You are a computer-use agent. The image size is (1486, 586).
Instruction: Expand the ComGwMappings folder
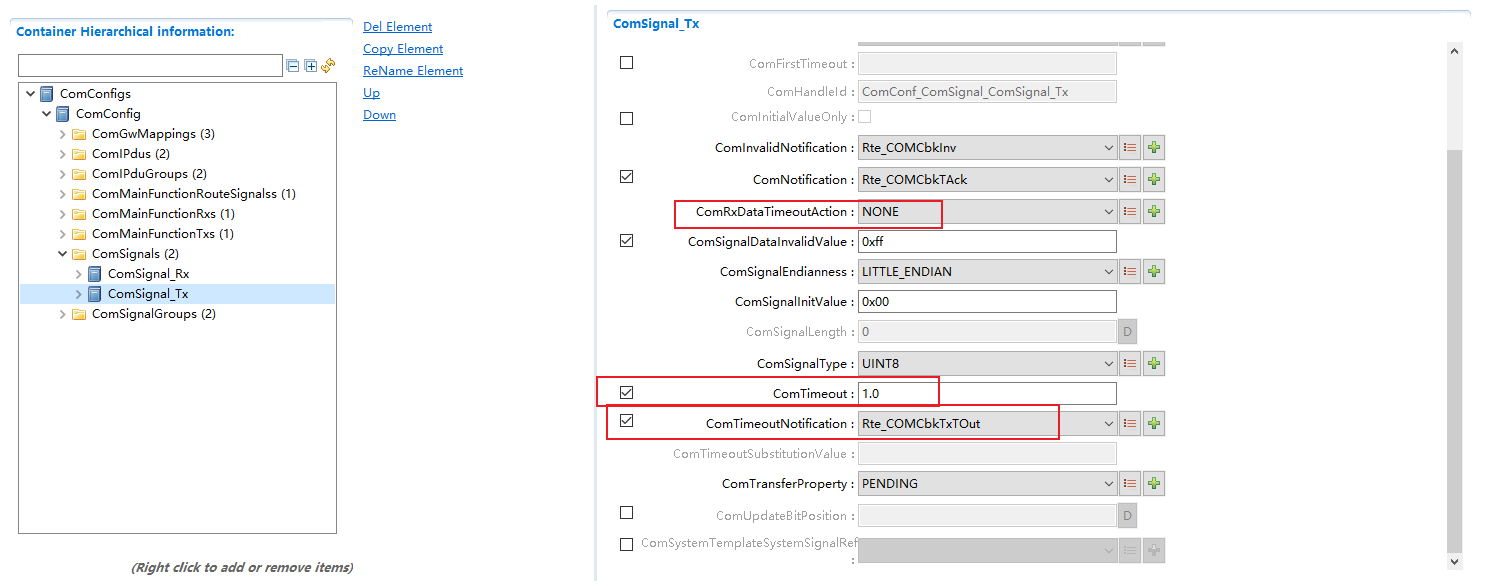pyautogui.click(x=63, y=134)
